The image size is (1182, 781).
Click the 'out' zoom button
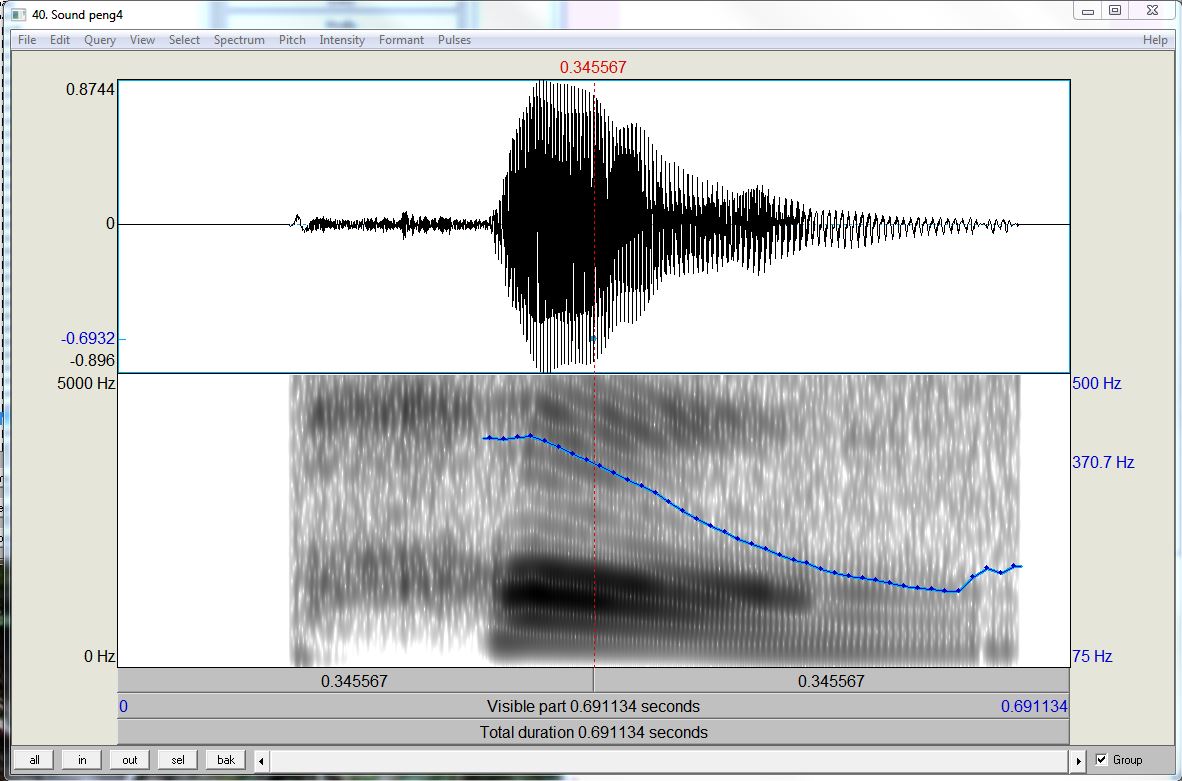tap(130, 760)
